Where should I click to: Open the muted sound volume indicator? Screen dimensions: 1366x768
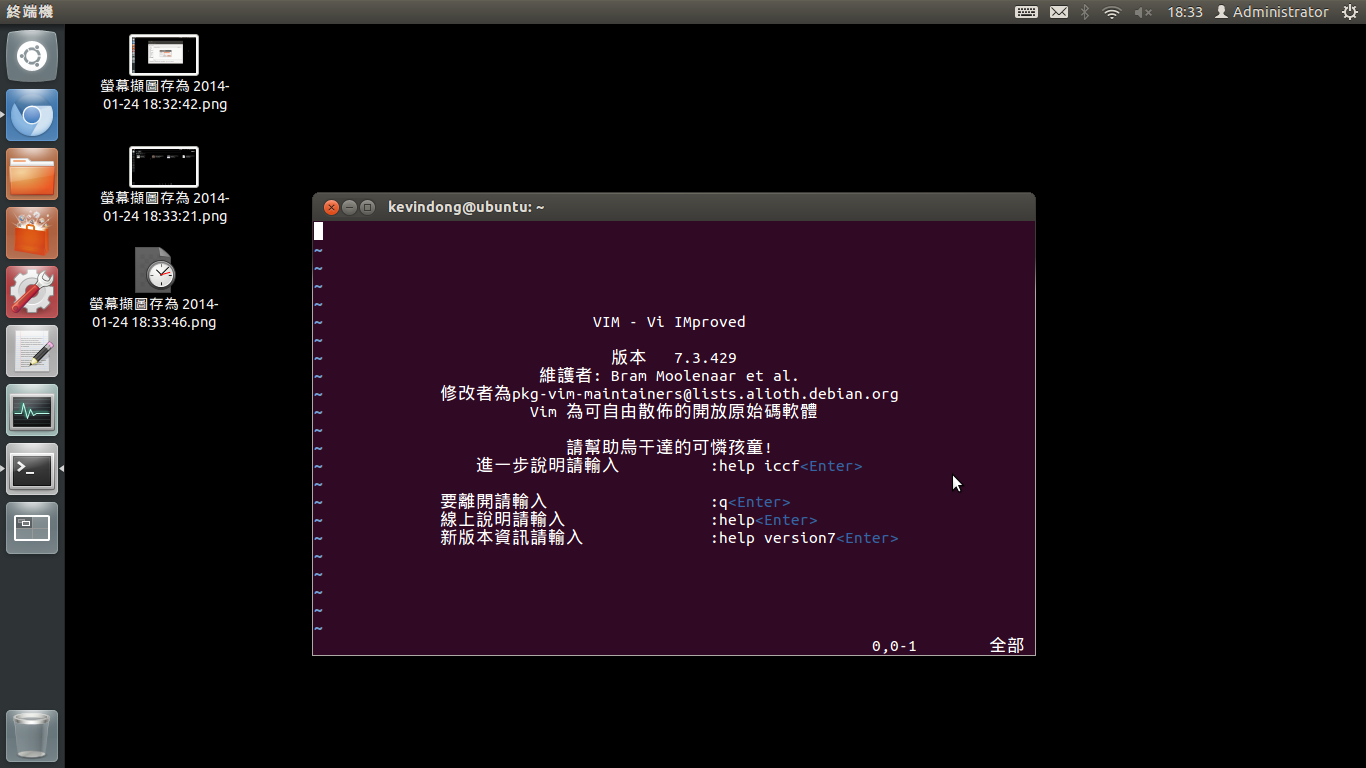tap(1143, 12)
